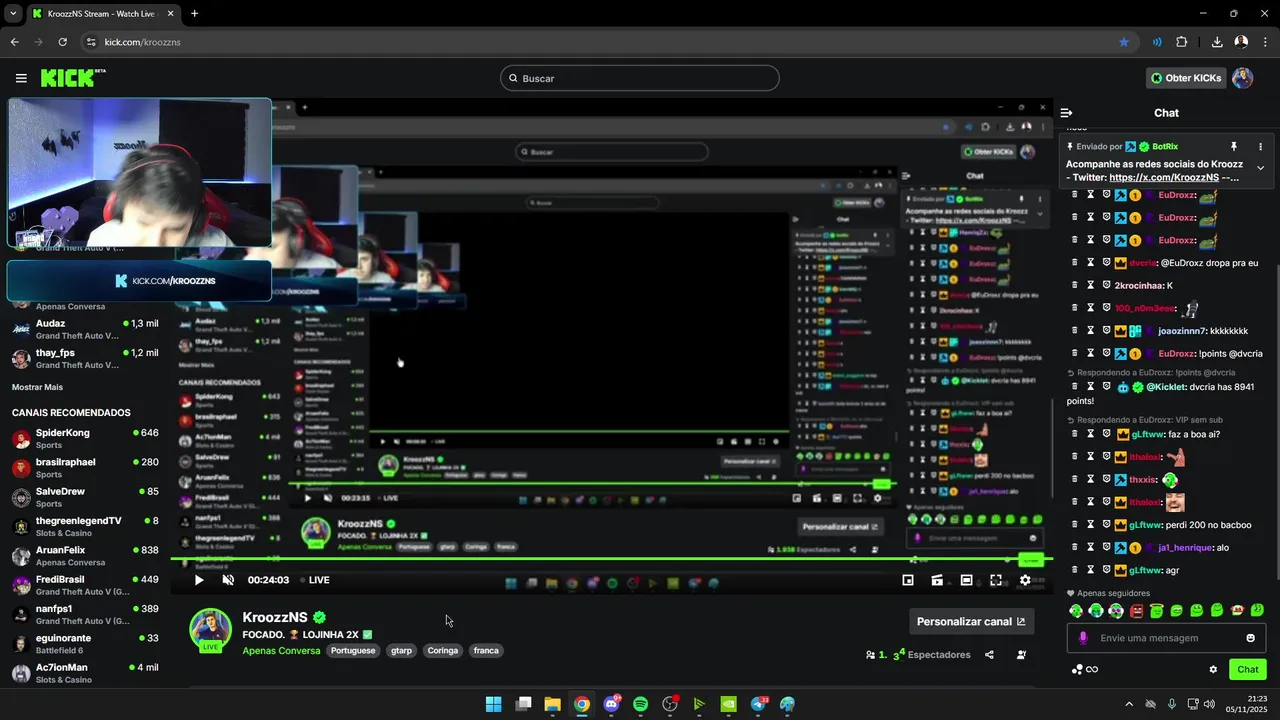Focus the Chrome address bar
Image resolution: width=1280 pixels, height=720 pixels.
(x=600, y=42)
